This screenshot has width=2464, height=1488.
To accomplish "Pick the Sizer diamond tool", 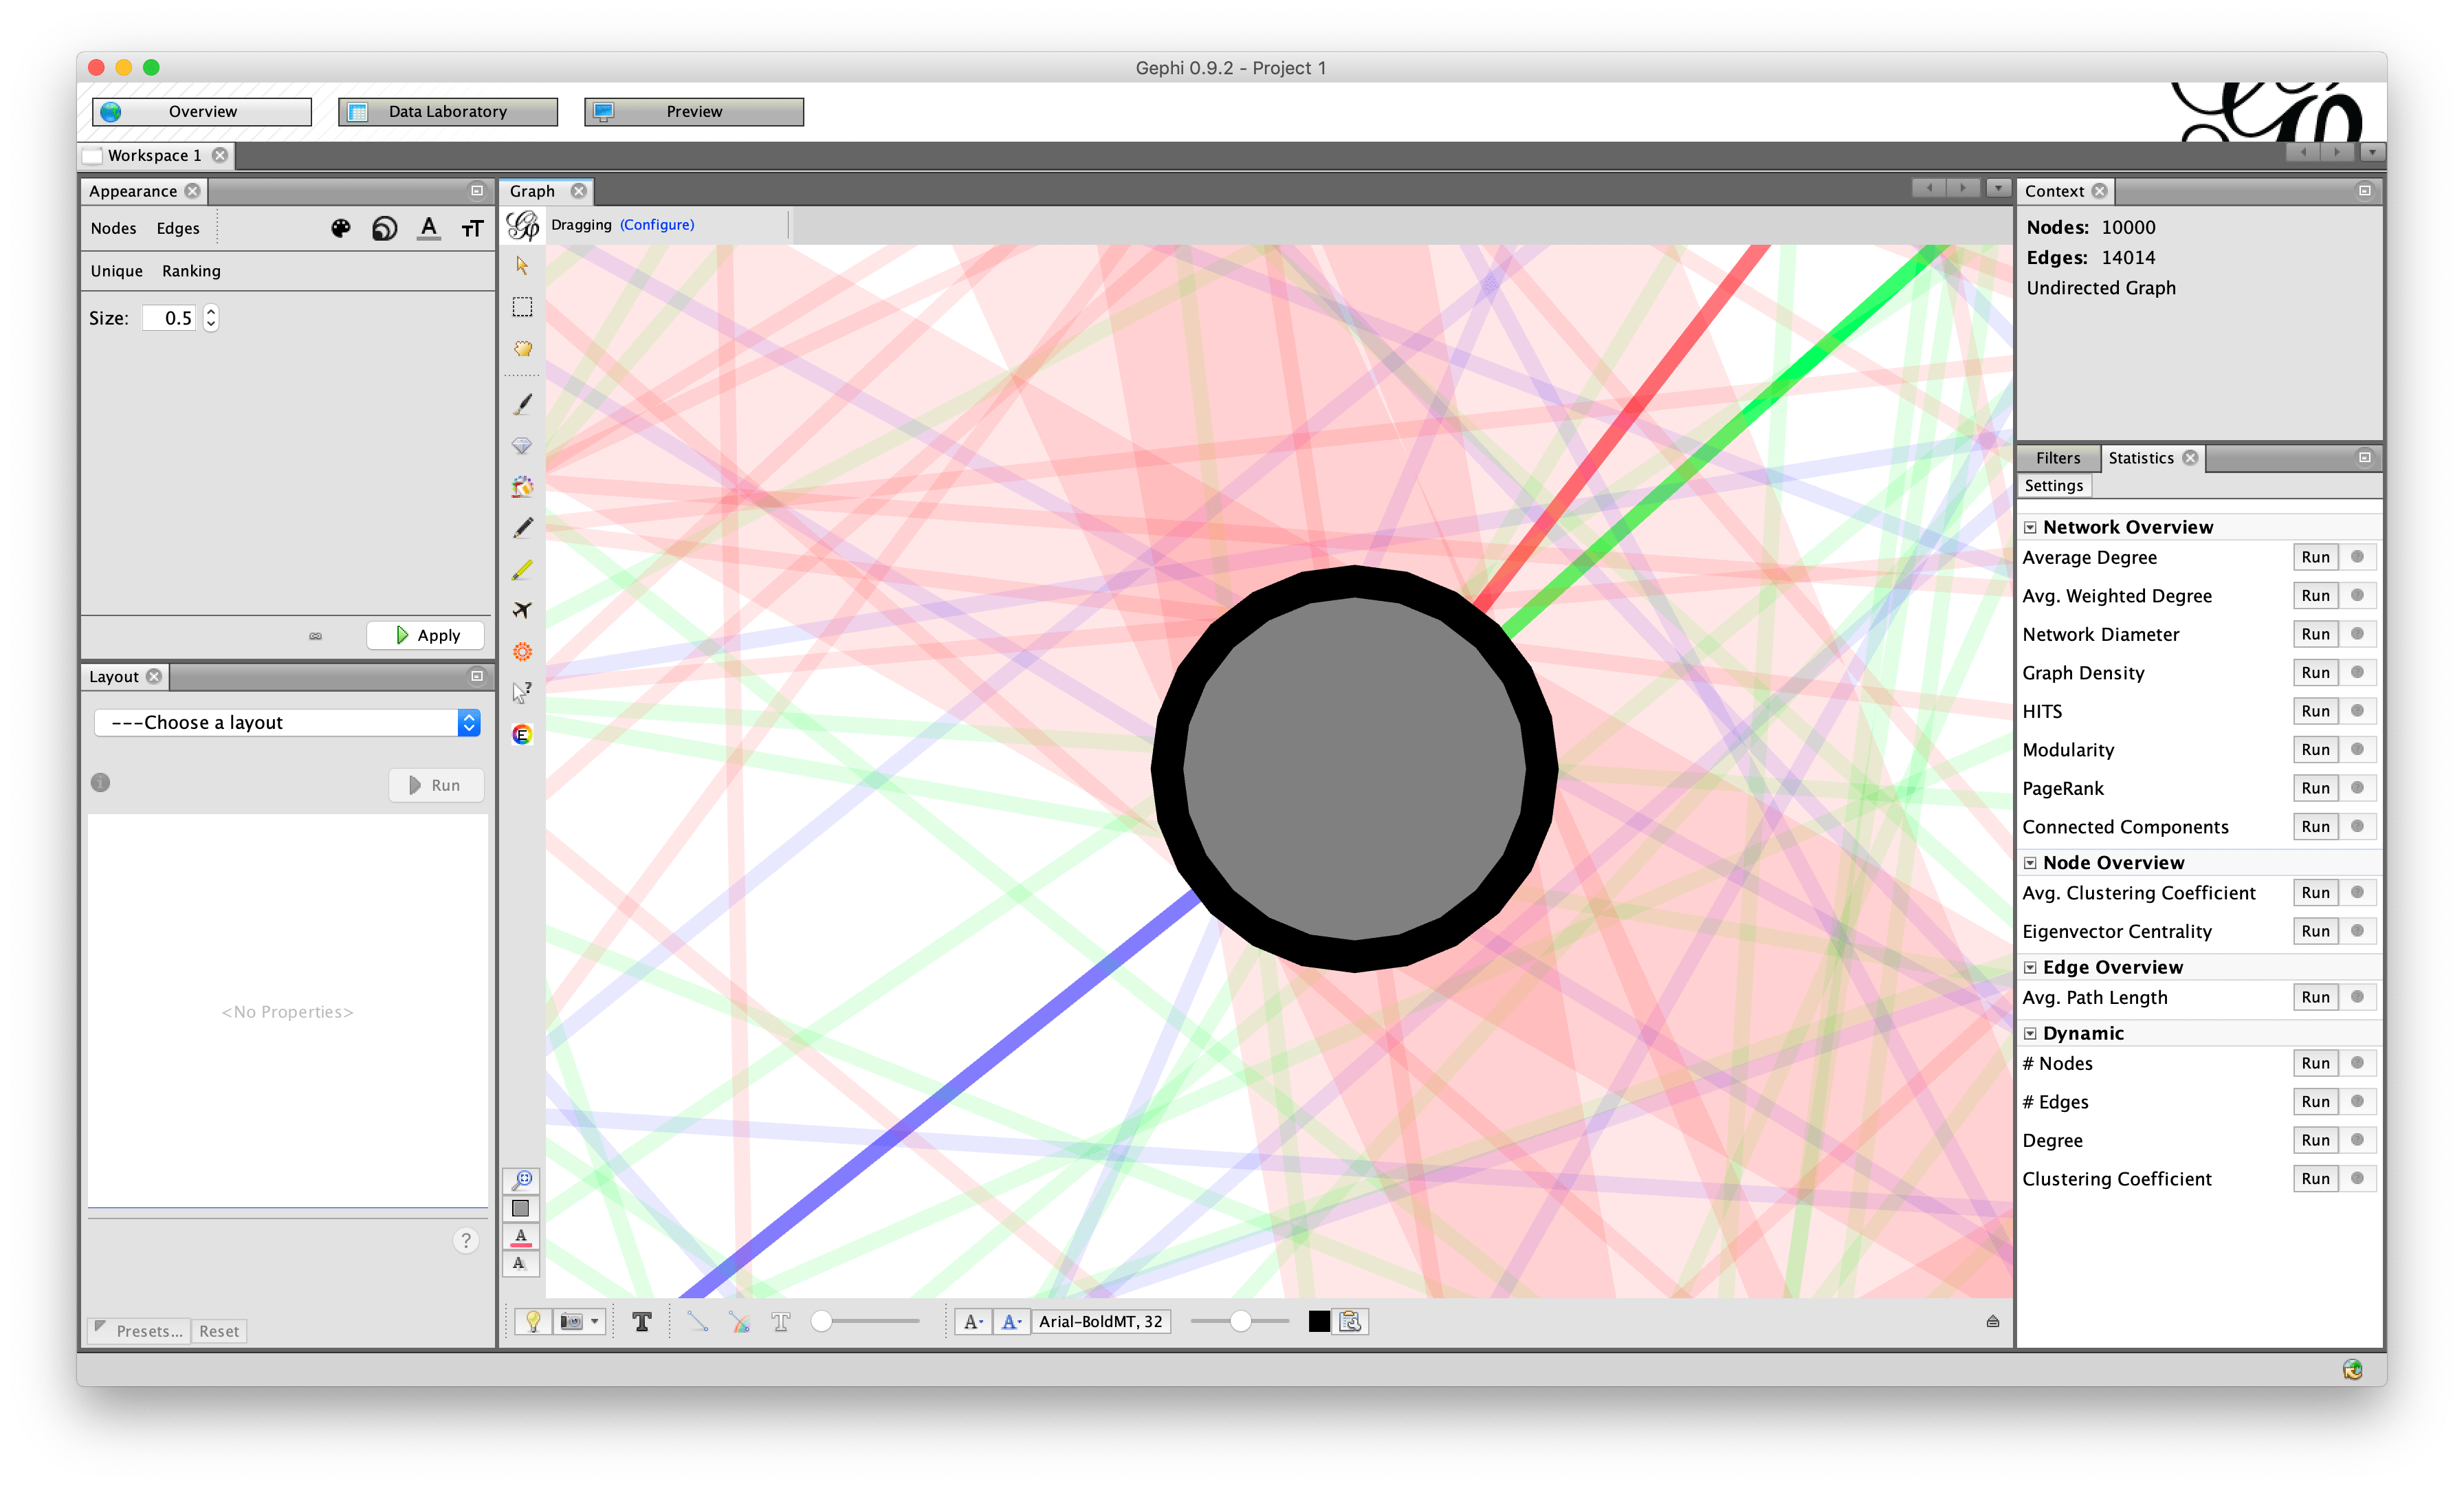I will point(522,445).
